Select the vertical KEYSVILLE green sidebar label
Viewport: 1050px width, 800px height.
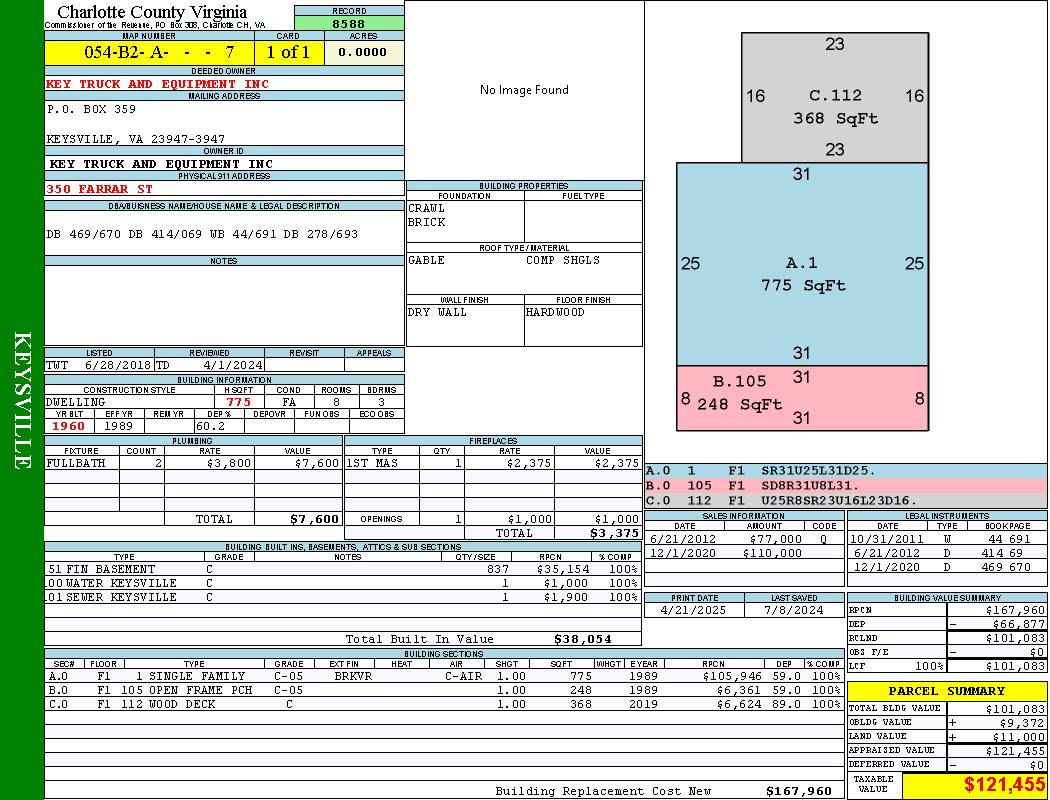coord(22,400)
